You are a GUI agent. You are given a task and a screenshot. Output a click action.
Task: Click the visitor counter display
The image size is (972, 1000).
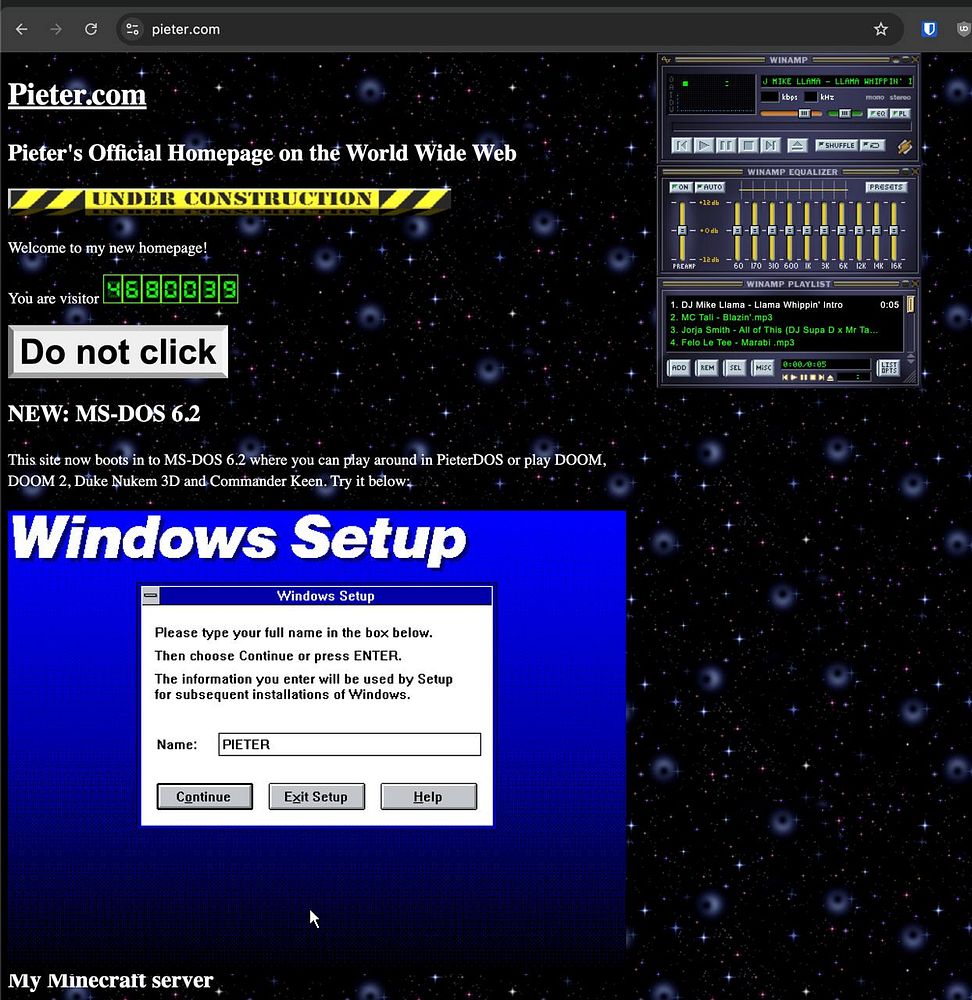coord(170,290)
